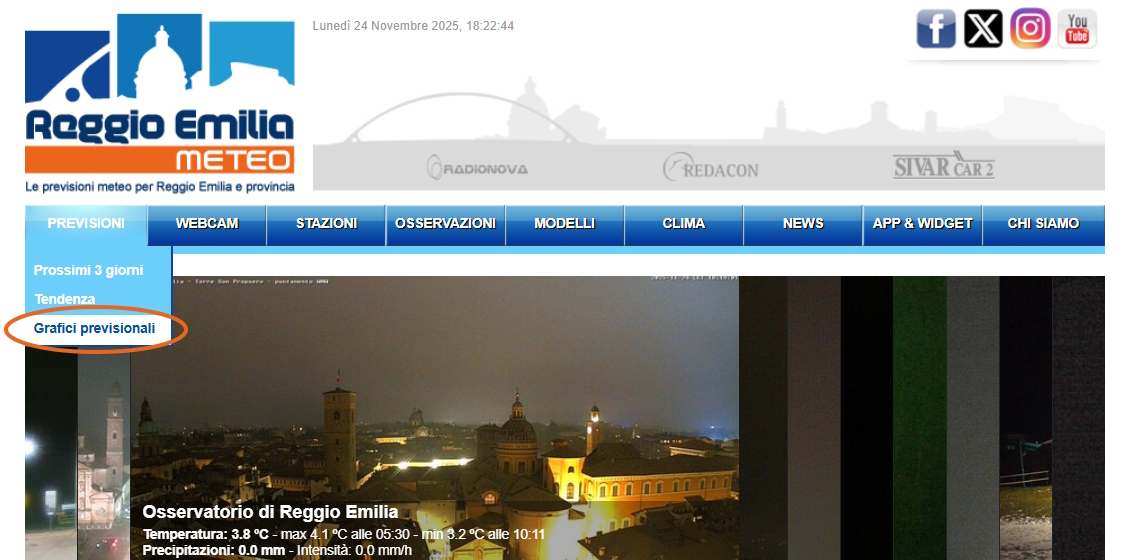This screenshot has height=560, width=1130.
Task: Visit the YouTube channel icon
Action: [x=1077, y=29]
